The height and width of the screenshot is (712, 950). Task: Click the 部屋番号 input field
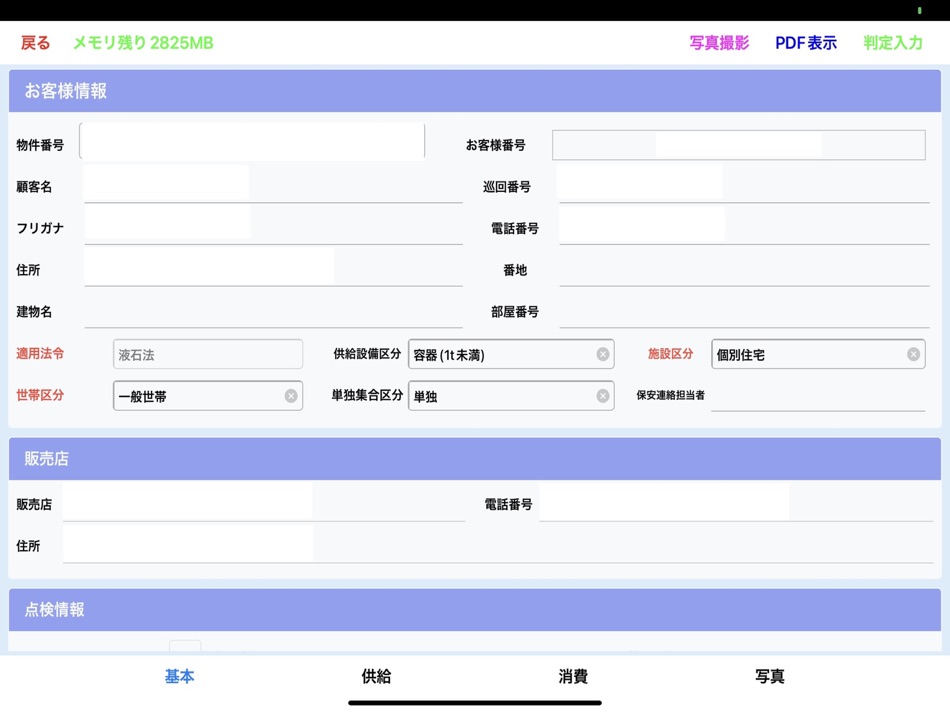[744, 311]
